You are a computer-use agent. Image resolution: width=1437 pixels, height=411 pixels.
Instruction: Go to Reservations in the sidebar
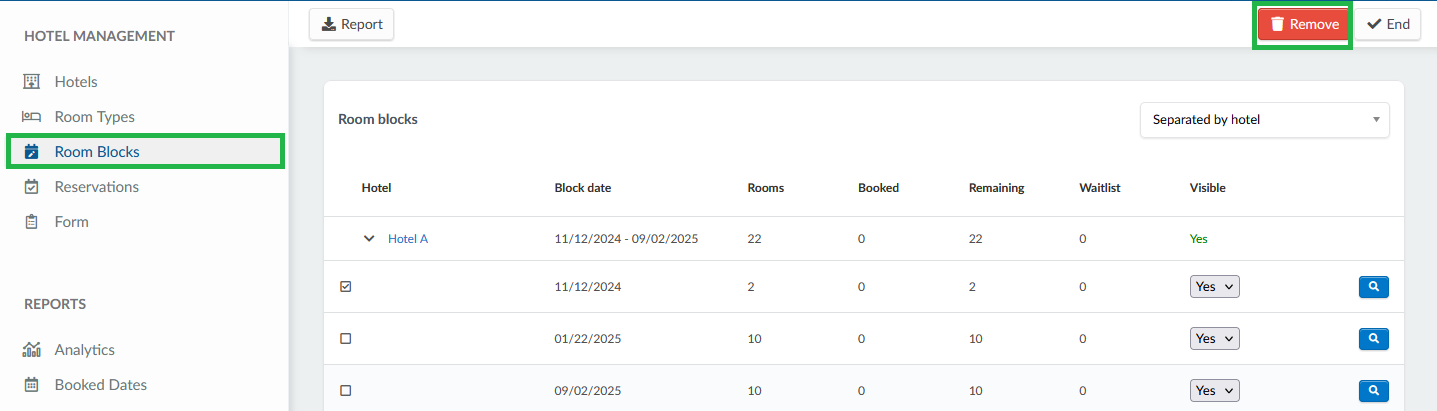coord(96,187)
